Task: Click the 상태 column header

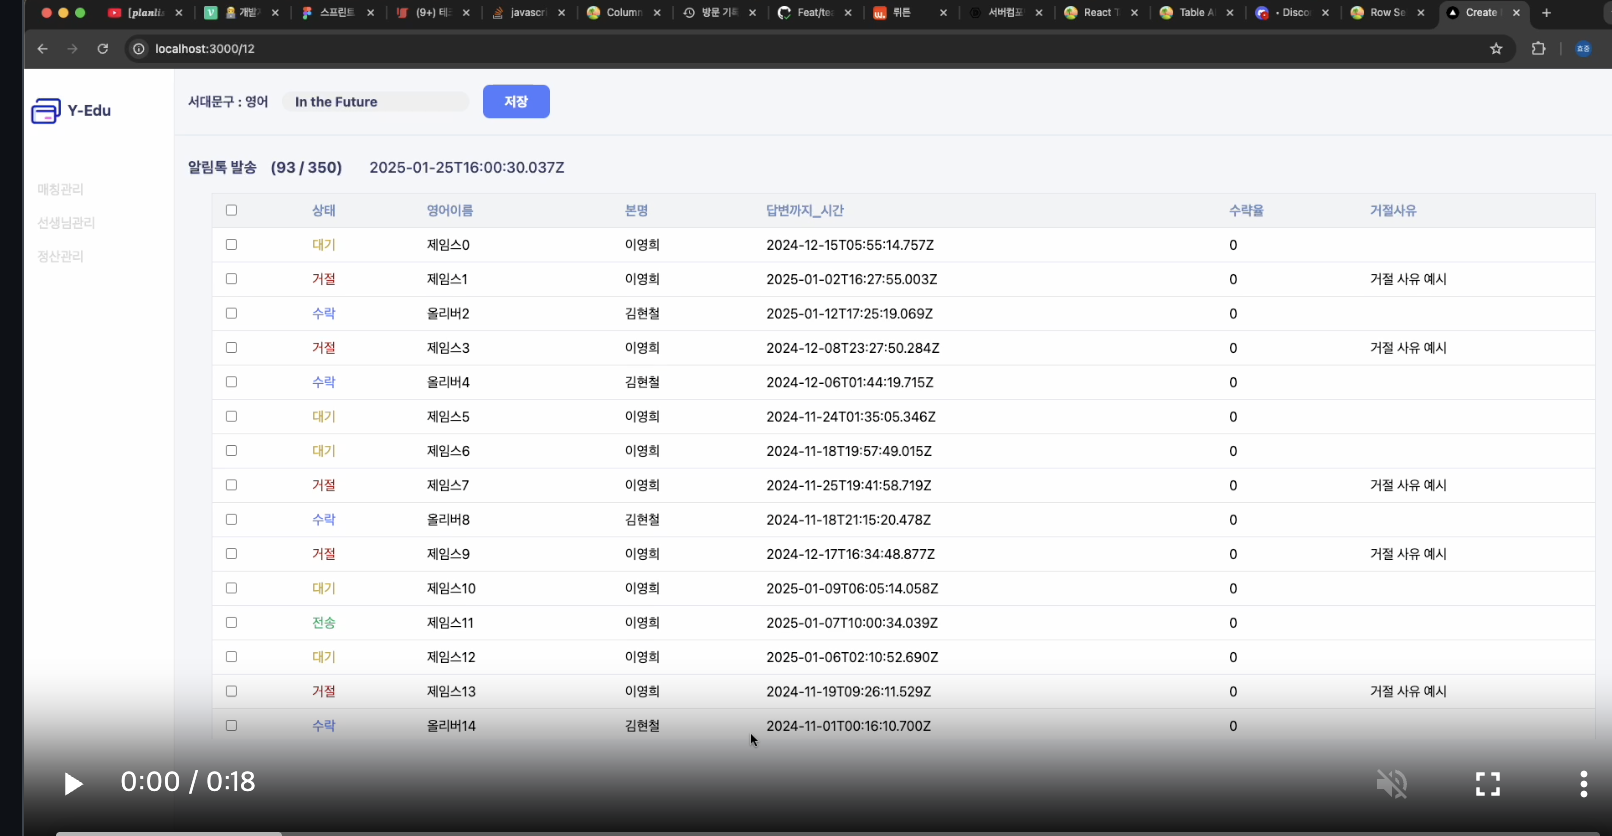Action: [324, 210]
